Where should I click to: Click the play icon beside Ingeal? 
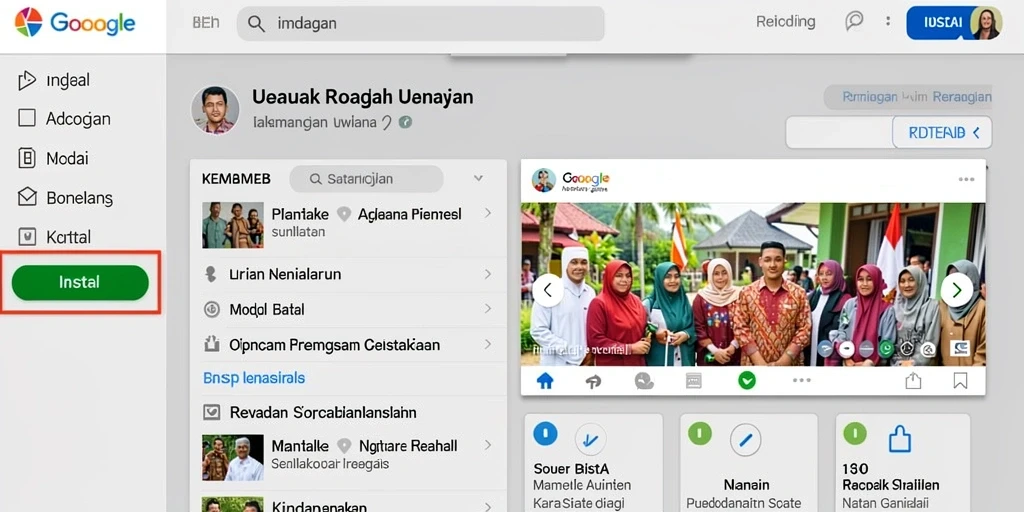[26, 80]
